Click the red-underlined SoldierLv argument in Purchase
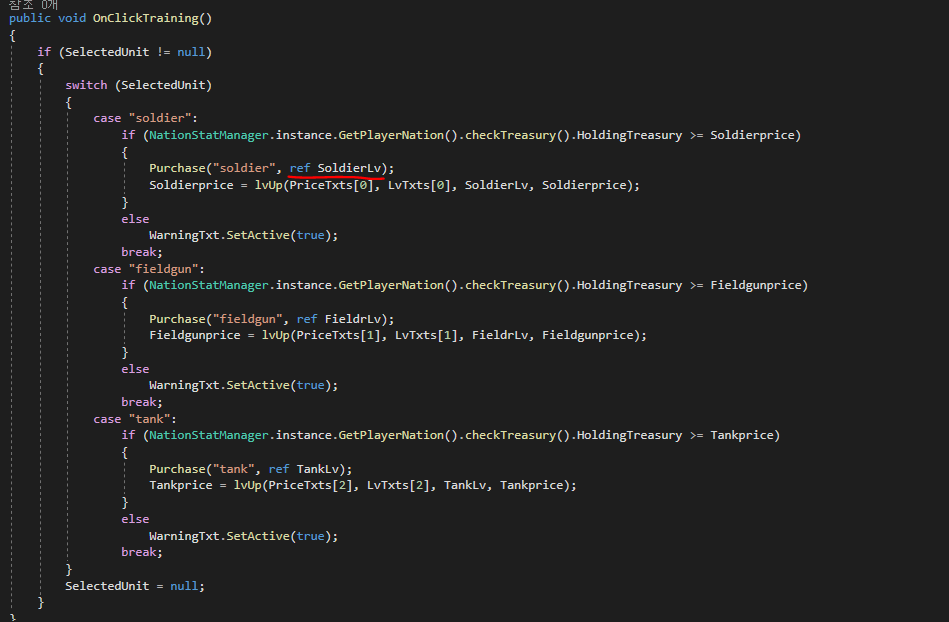This screenshot has height=622, width=949. [349, 168]
